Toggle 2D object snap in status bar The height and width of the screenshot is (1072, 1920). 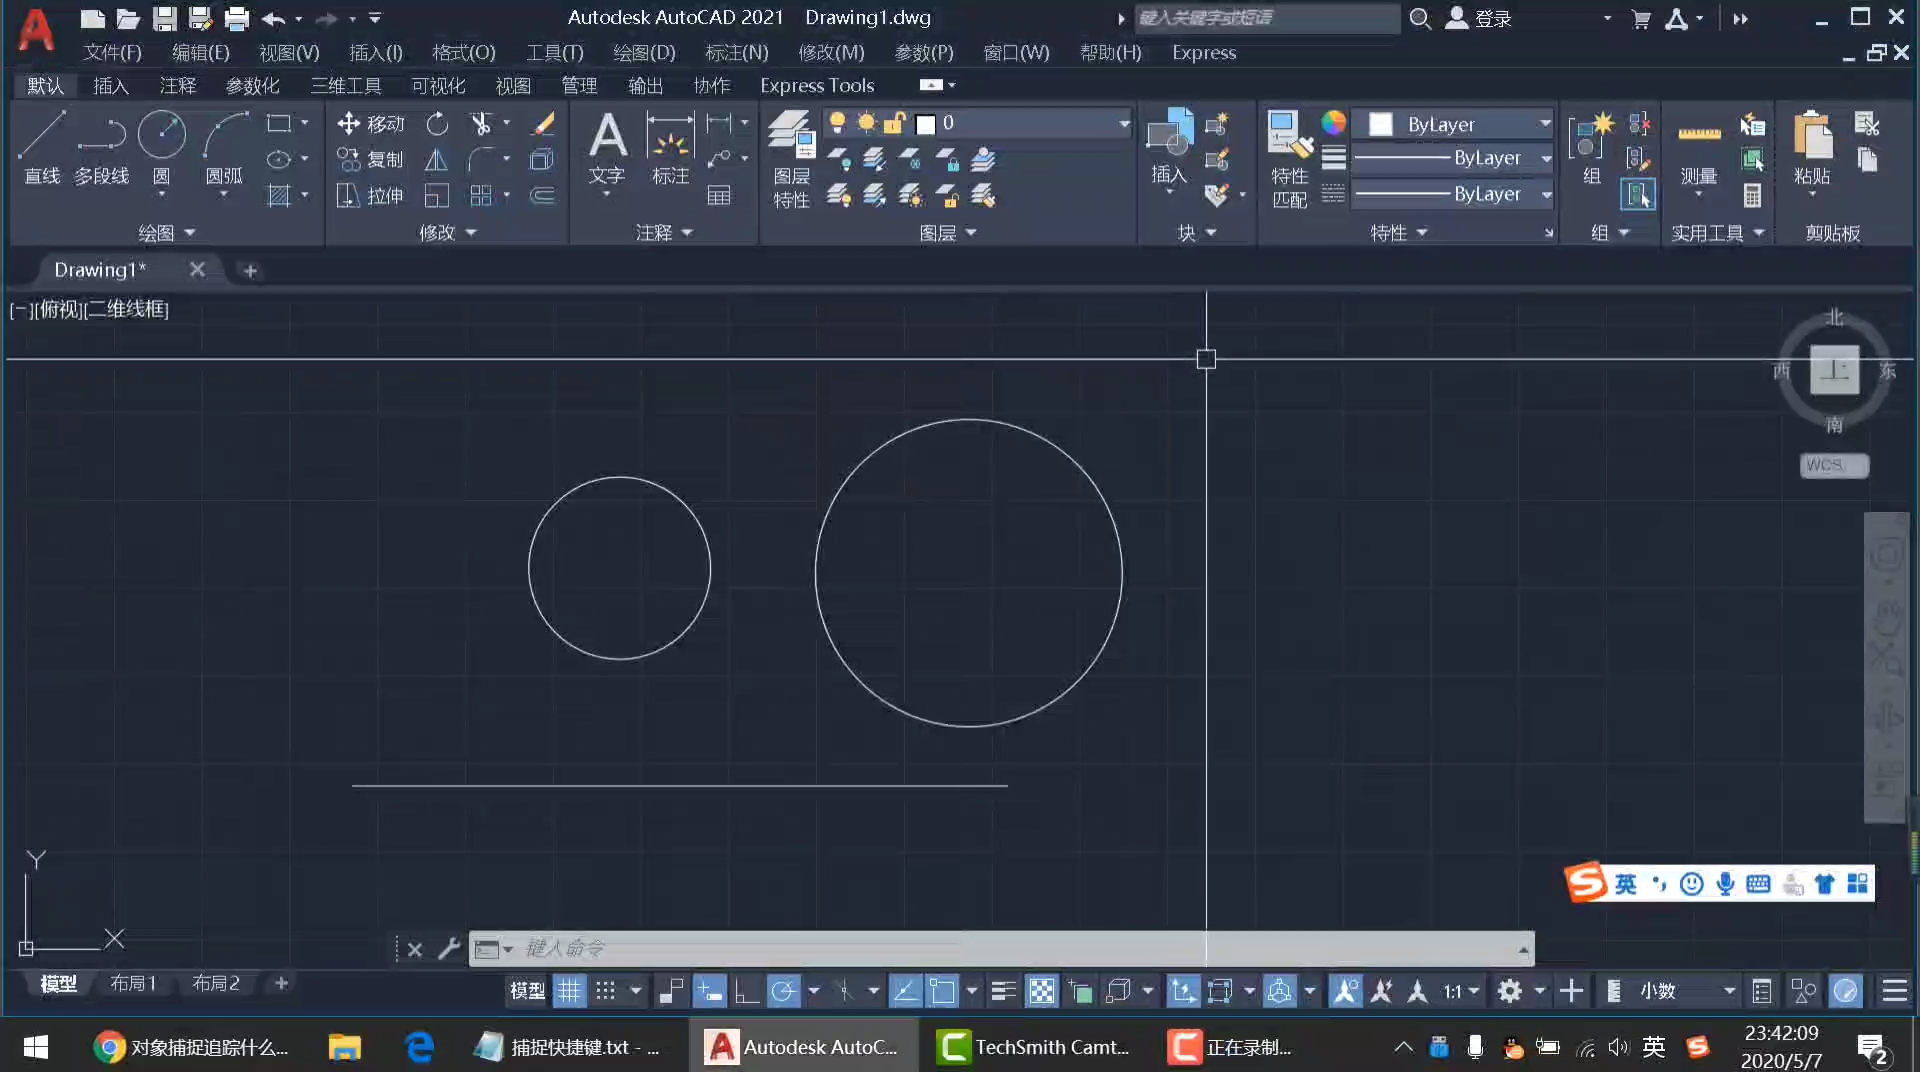point(942,991)
